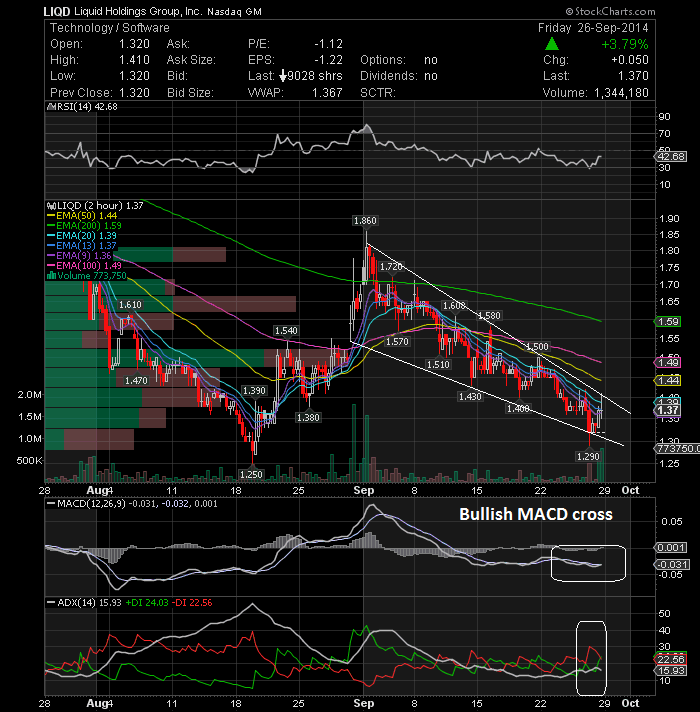Click the -0.031 MACD axis tag

(672, 564)
